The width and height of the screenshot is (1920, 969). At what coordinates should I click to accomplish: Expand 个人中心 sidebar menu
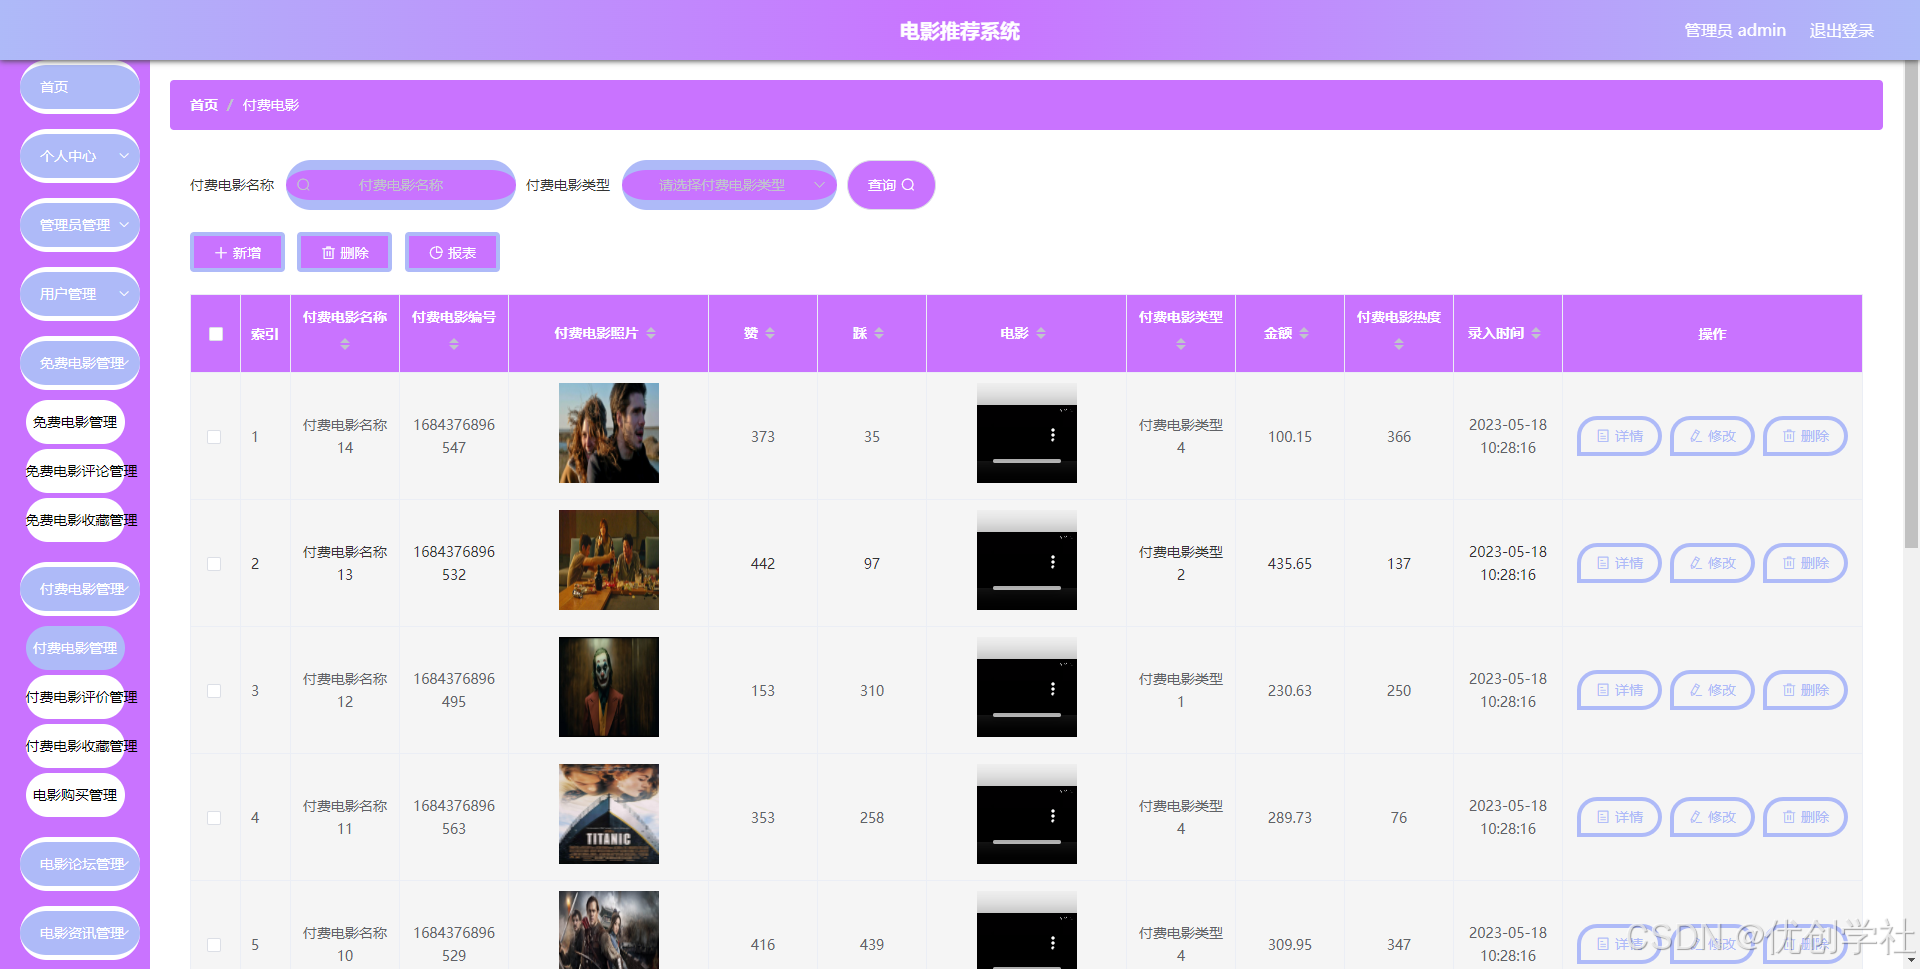pyautogui.click(x=80, y=156)
